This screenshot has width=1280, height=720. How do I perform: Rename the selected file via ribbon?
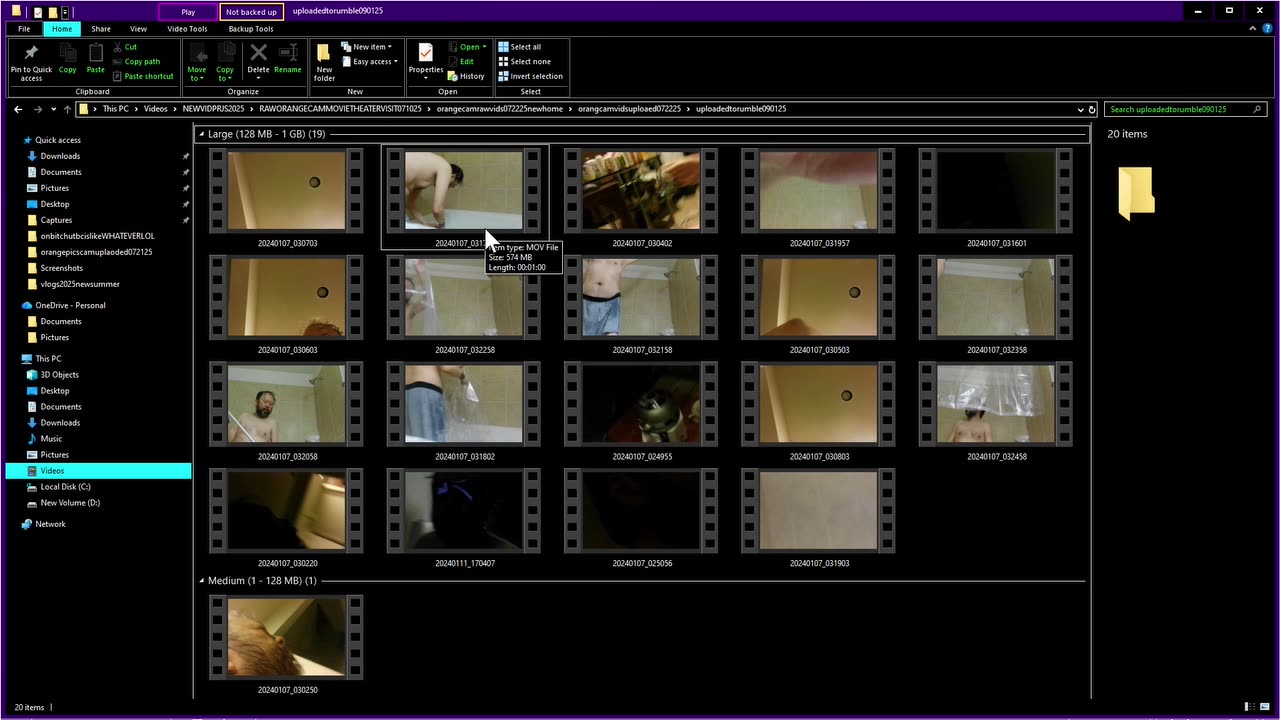(287, 59)
